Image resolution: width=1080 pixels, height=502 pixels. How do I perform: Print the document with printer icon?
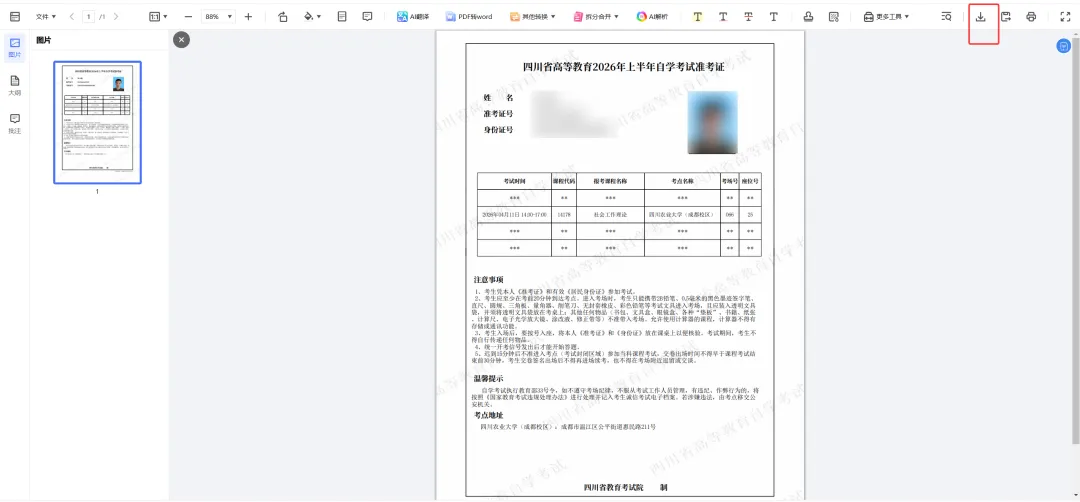click(1031, 17)
